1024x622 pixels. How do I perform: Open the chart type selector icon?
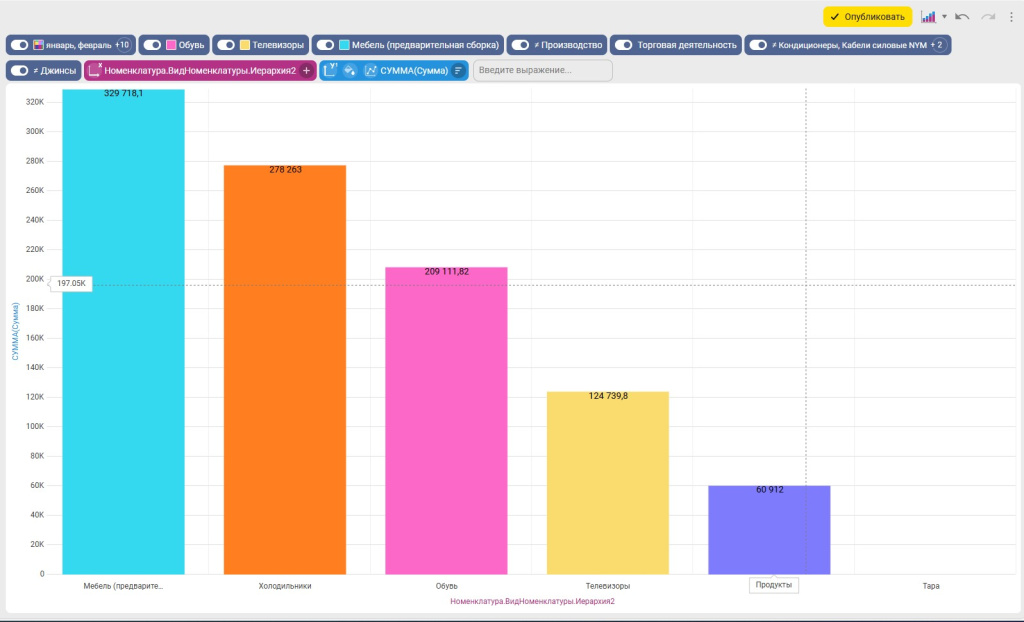[928, 17]
